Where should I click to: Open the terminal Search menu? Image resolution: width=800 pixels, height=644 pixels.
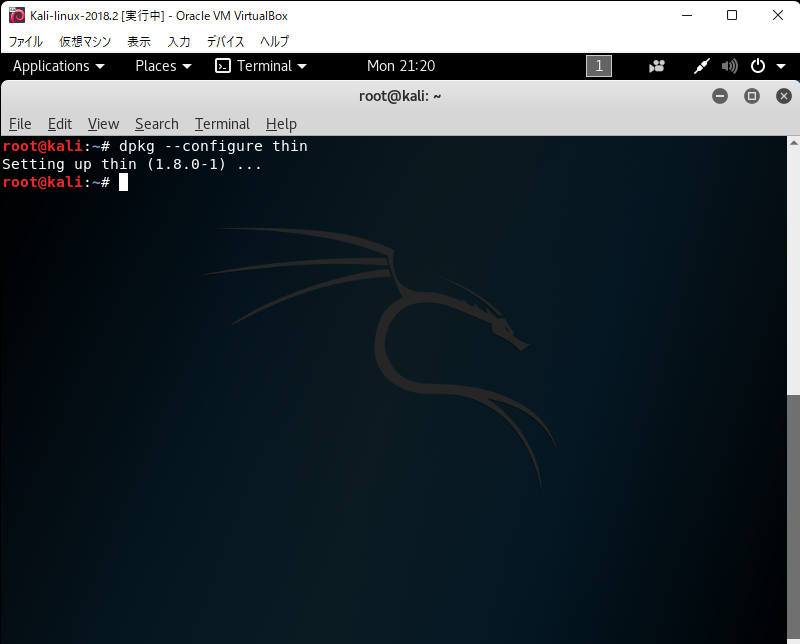click(157, 124)
